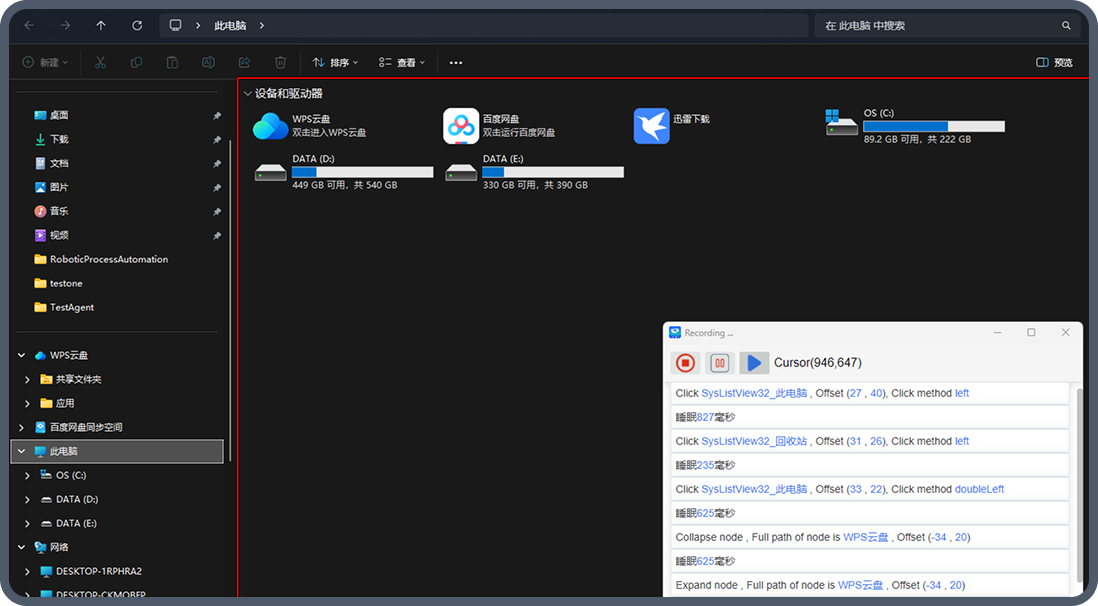Toggle the 预览 preview pane
This screenshot has height=606, width=1098.
(x=1054, y=62)
